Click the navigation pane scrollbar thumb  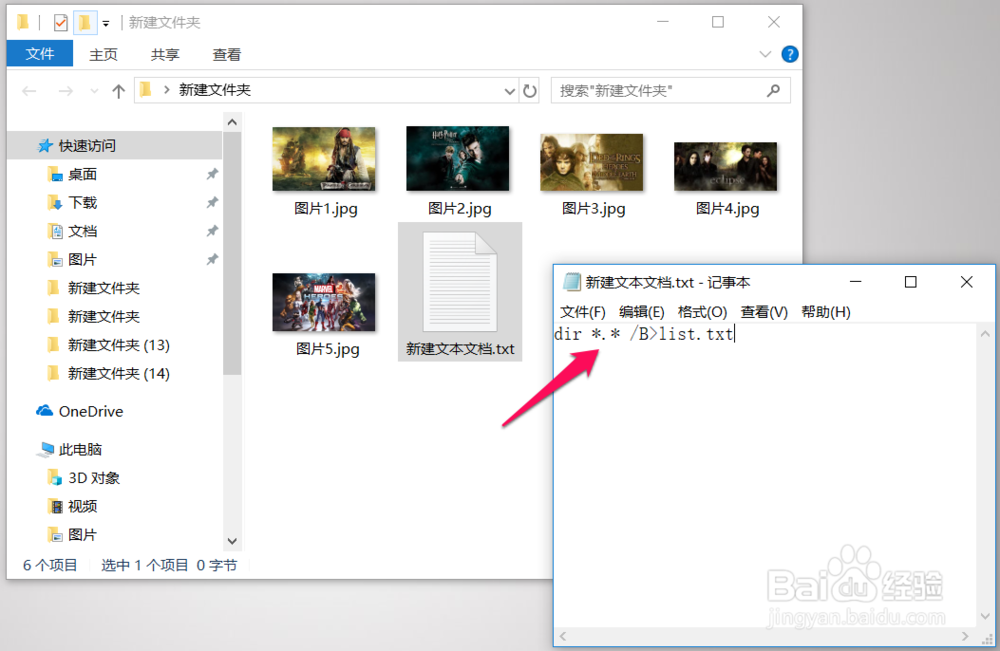[x=232, y=253]
